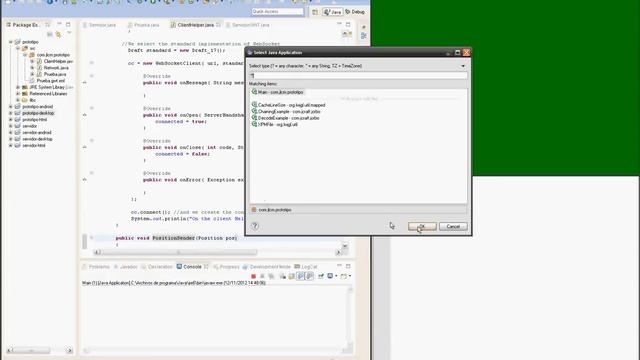Toggle Scroll Lock in Console toolbar
The image size is (640, 360).
coord(291,276)
